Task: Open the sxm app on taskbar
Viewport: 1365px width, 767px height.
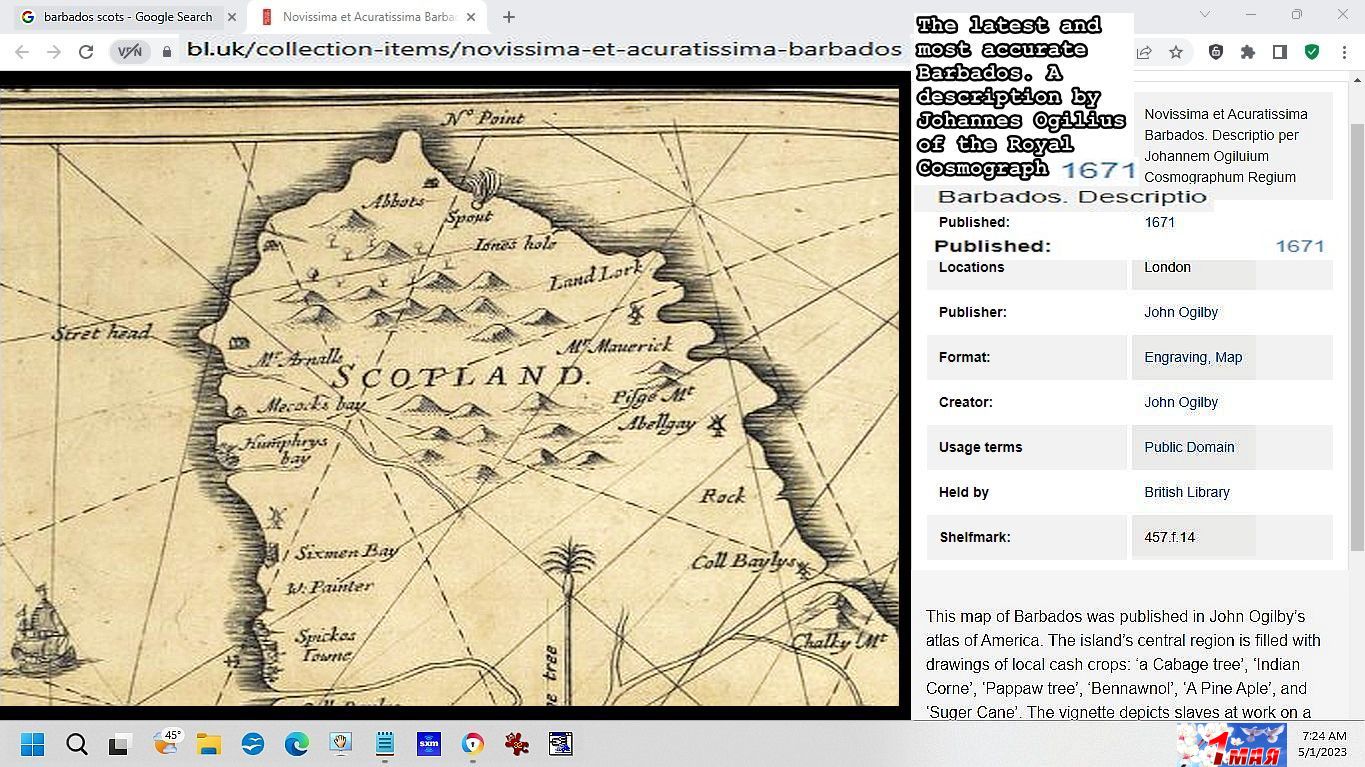Action: coord(429,744)
